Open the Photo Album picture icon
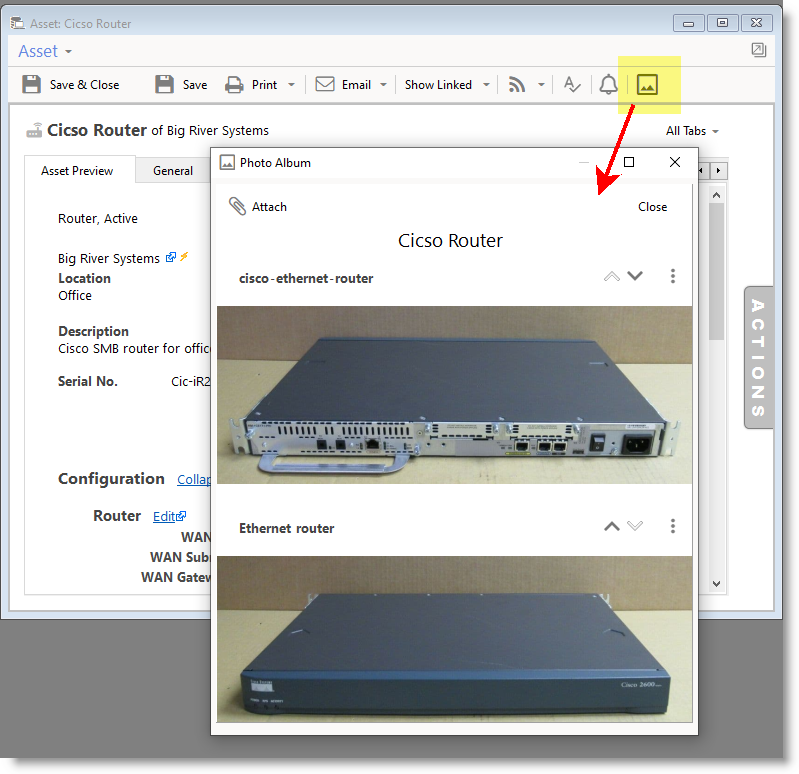The height and width of the screenshot is (774, 799). click(648, 85)
